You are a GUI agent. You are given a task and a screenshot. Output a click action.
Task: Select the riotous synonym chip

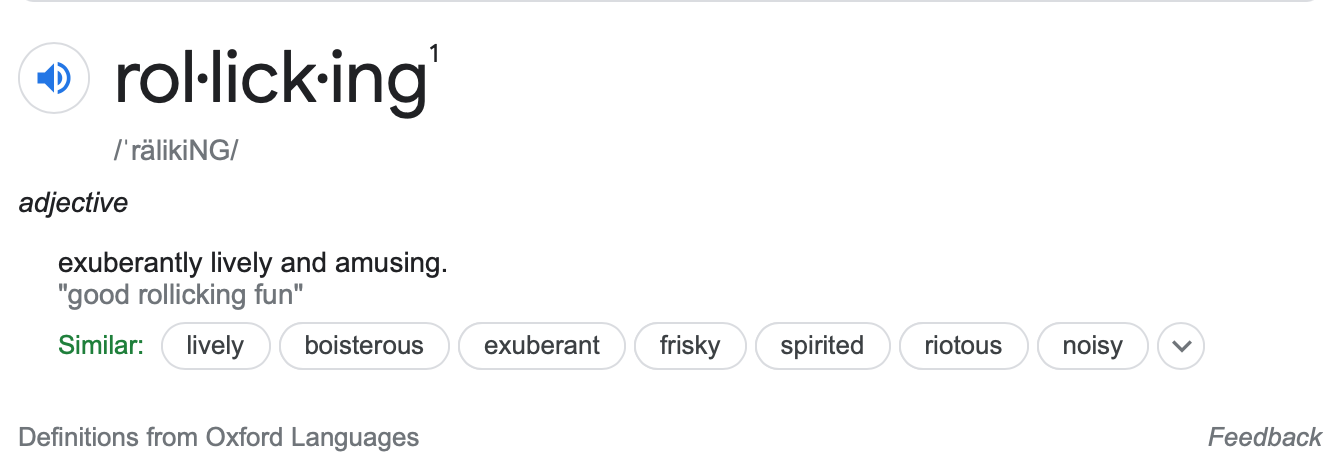click(x=963, y=346)
